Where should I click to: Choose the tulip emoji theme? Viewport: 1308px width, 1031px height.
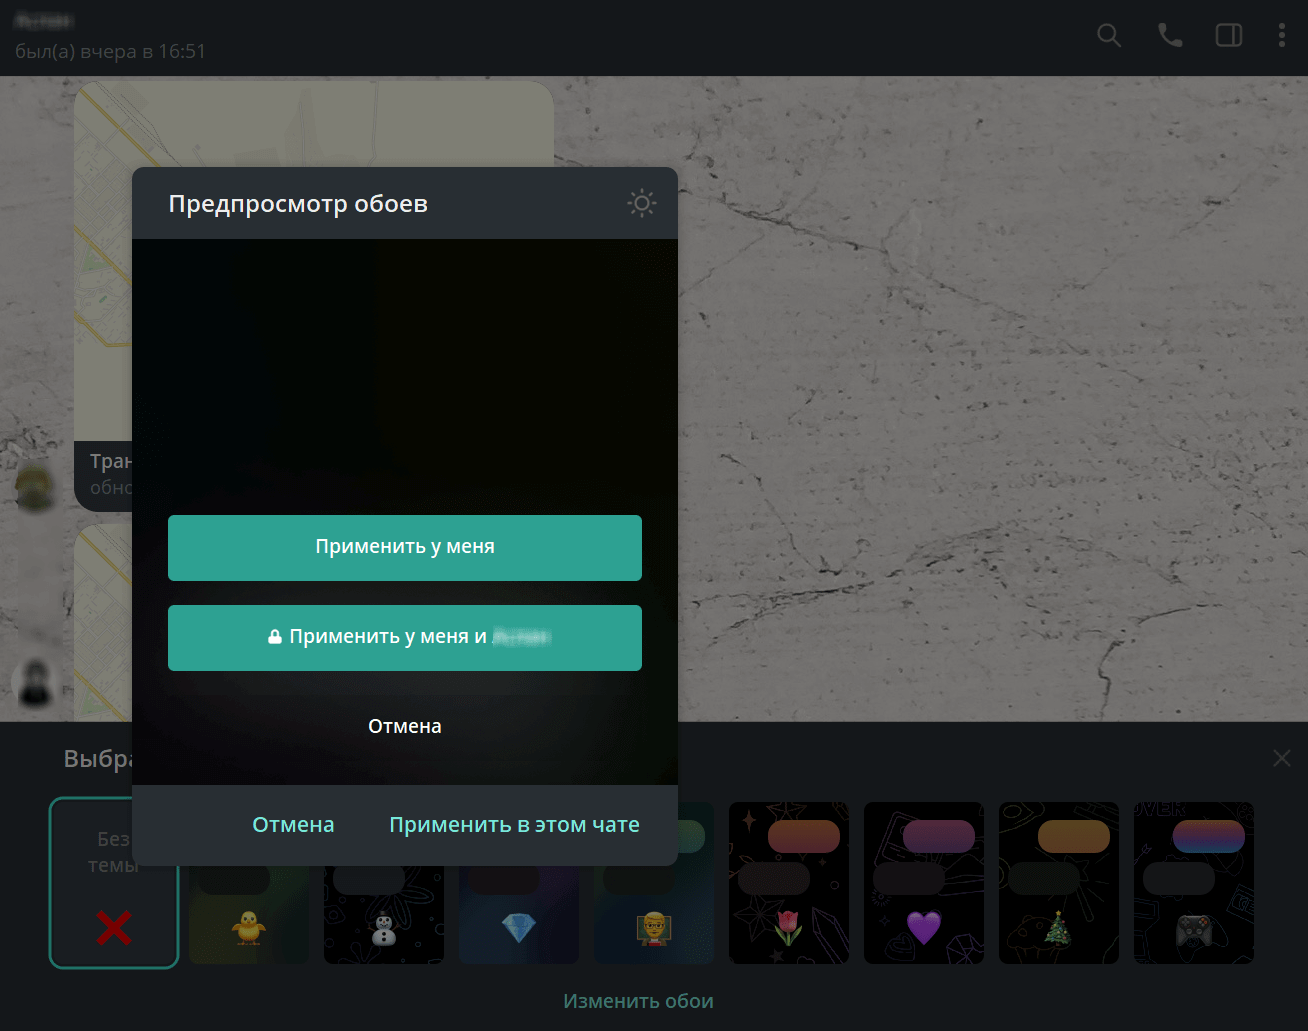pyautogui.click(x=789, y=883)
